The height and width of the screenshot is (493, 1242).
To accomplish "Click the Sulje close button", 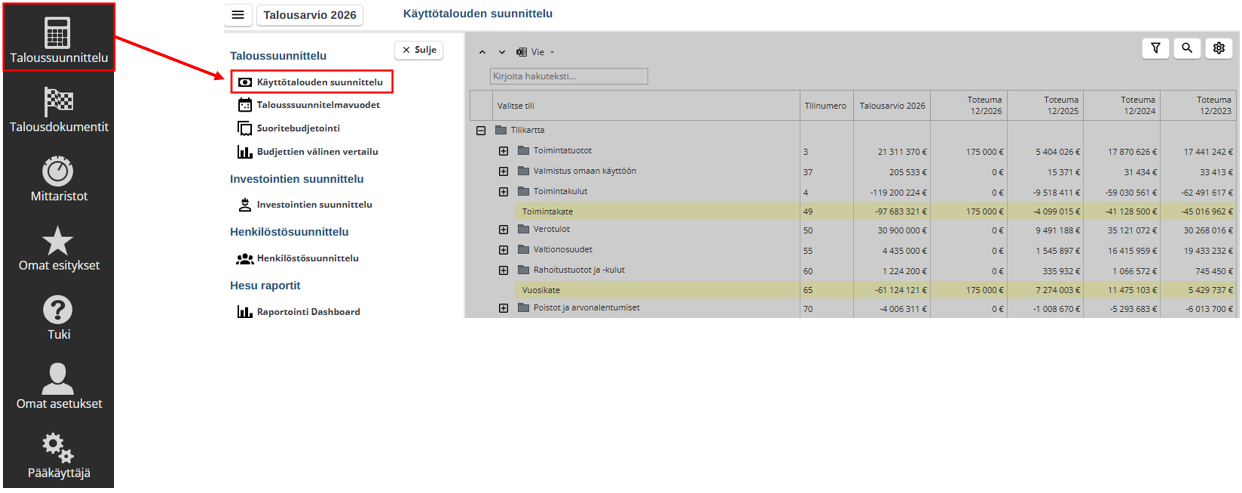I will [419, 50].
